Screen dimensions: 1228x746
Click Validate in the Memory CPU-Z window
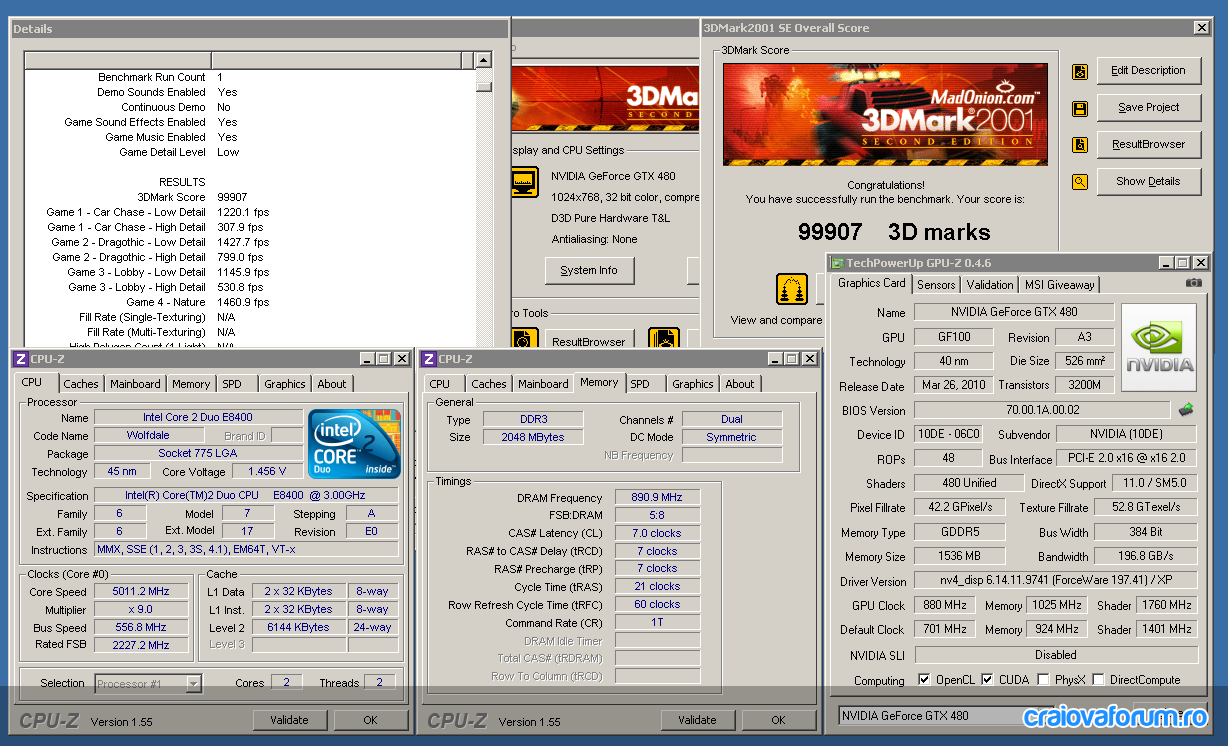pos(697,720)
